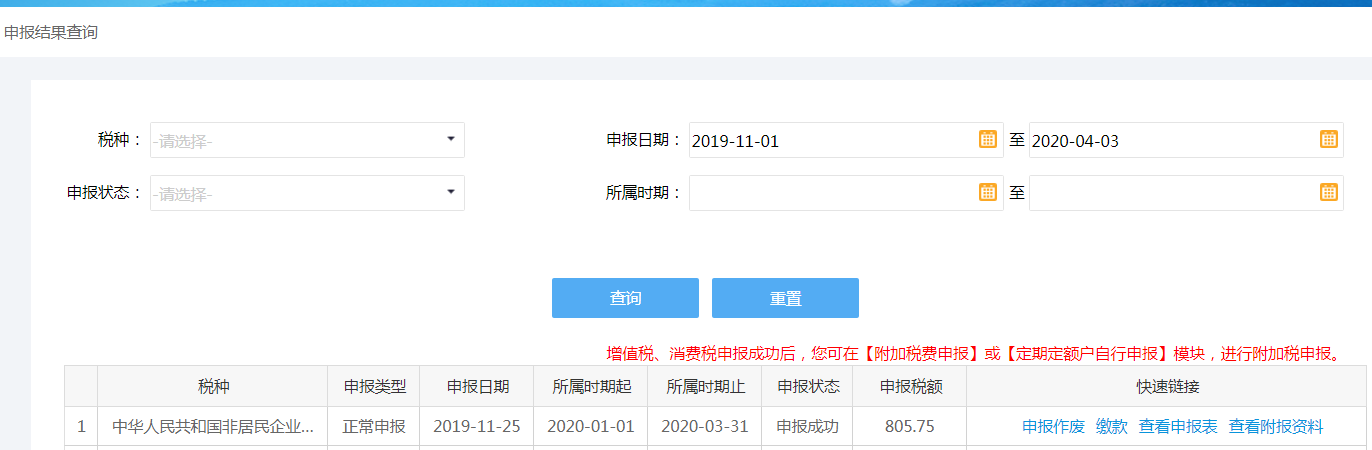Click row number 1 cell
This screenshot has width=1372, height=450.
coord(81,427)
